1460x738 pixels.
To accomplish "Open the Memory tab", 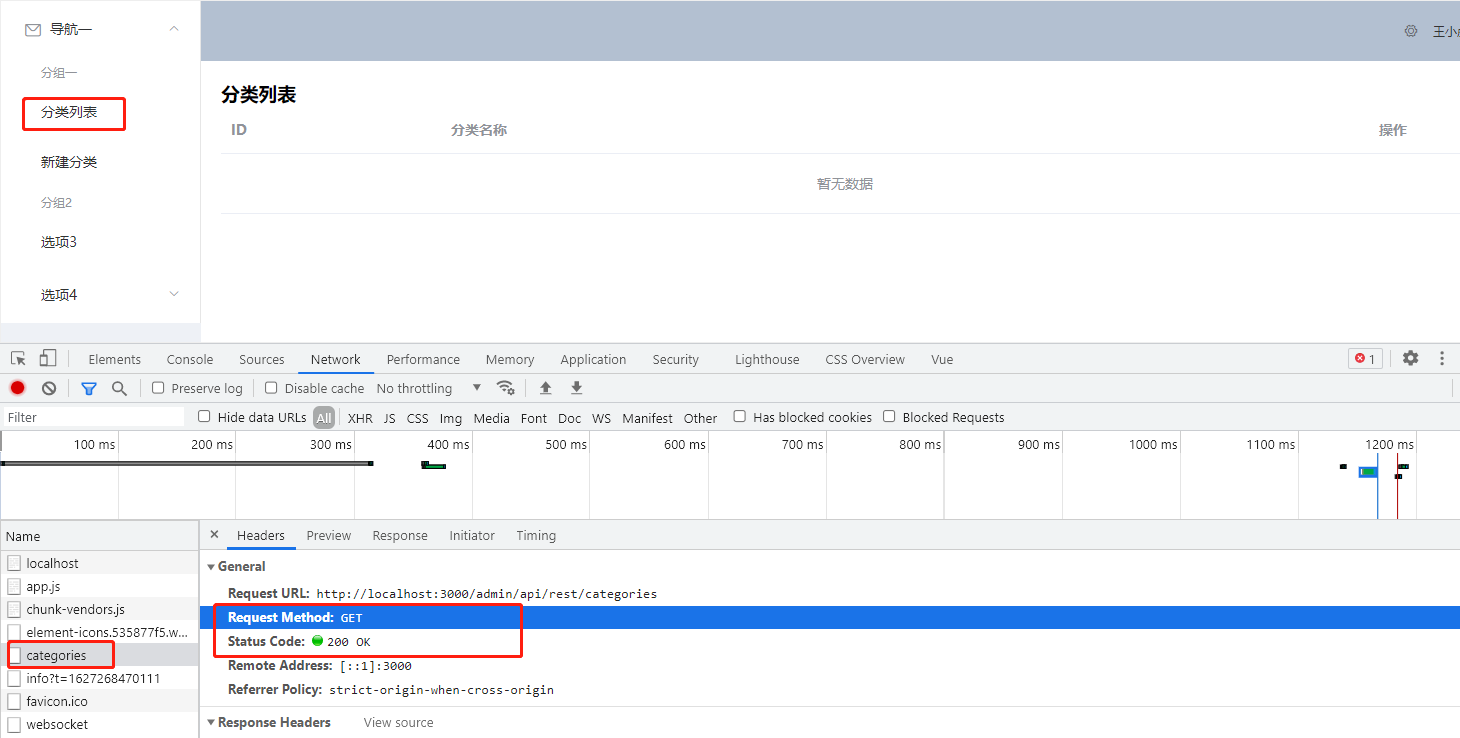I will (510, 359).
